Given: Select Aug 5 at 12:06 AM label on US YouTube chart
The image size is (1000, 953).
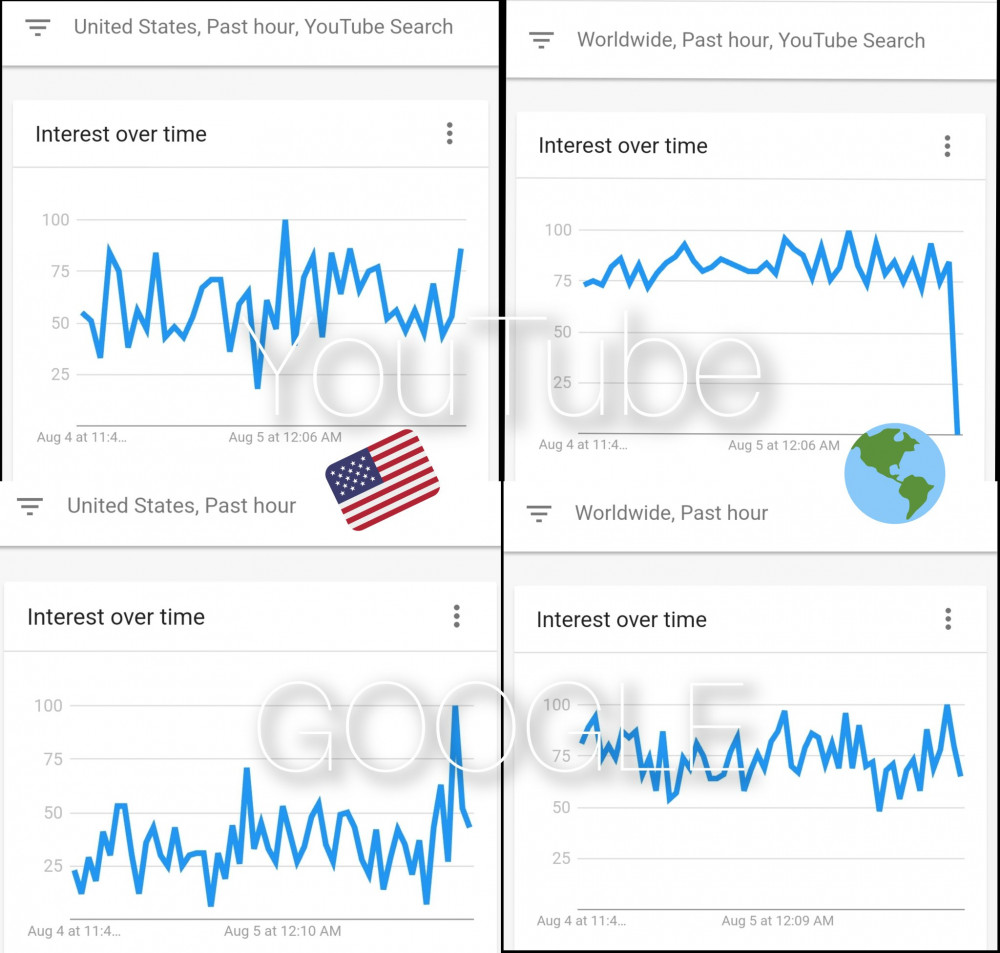Looking at the screenshot, I should click(285, 437).
